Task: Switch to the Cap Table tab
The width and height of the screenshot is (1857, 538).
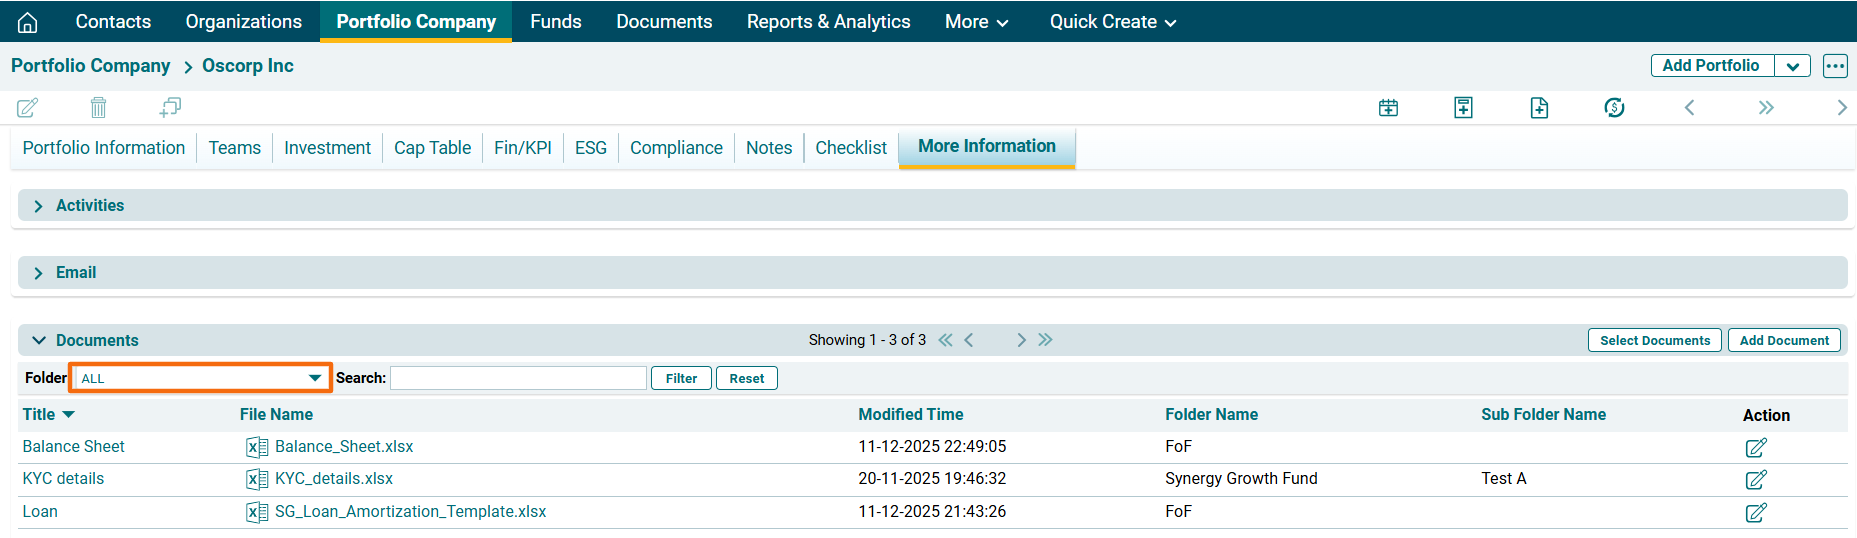Action: [x=432, y=148]
